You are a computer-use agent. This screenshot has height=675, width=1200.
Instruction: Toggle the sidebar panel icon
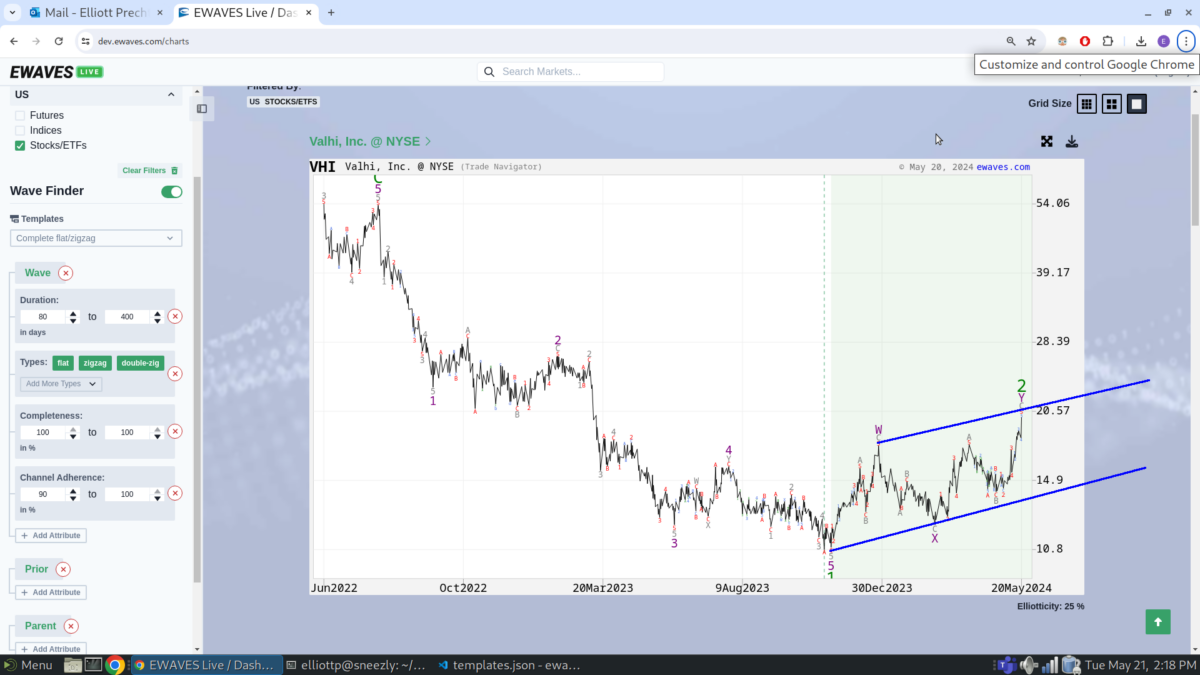(202, 109)
